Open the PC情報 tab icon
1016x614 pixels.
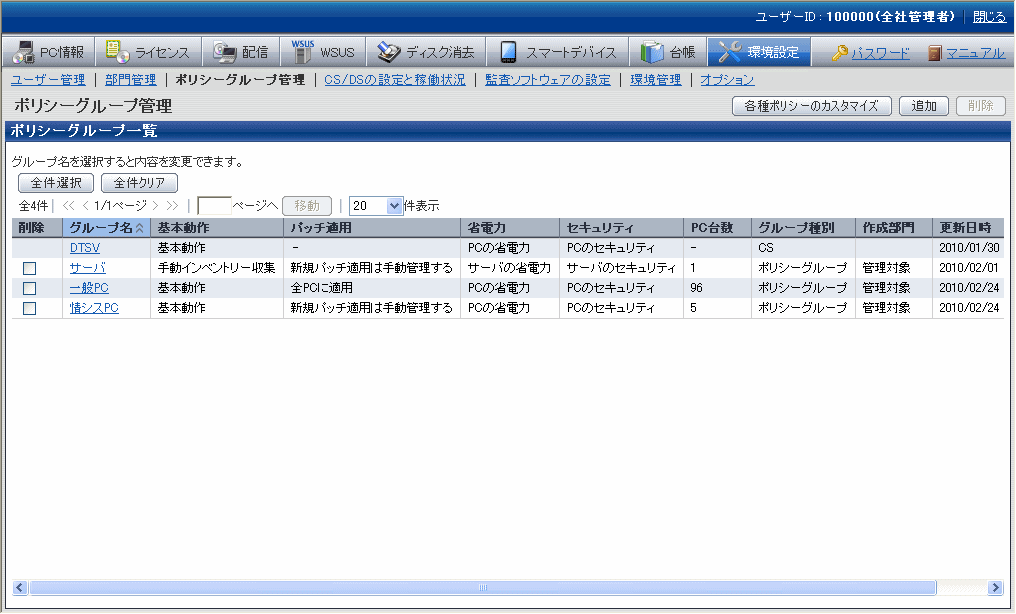click(24, 52)
